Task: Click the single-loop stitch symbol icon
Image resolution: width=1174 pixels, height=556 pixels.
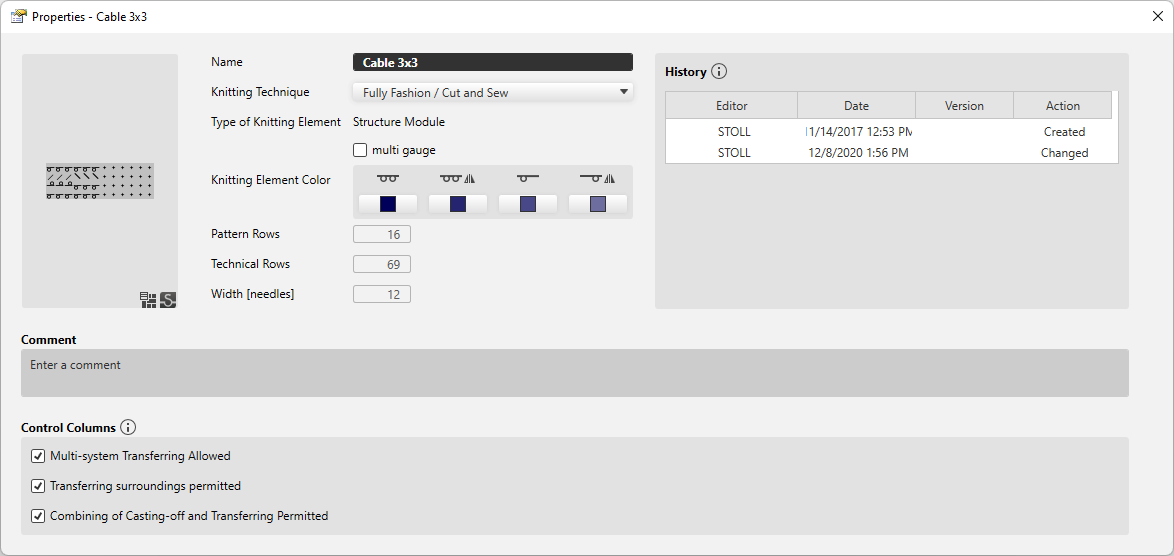Action: click(528, 178)
